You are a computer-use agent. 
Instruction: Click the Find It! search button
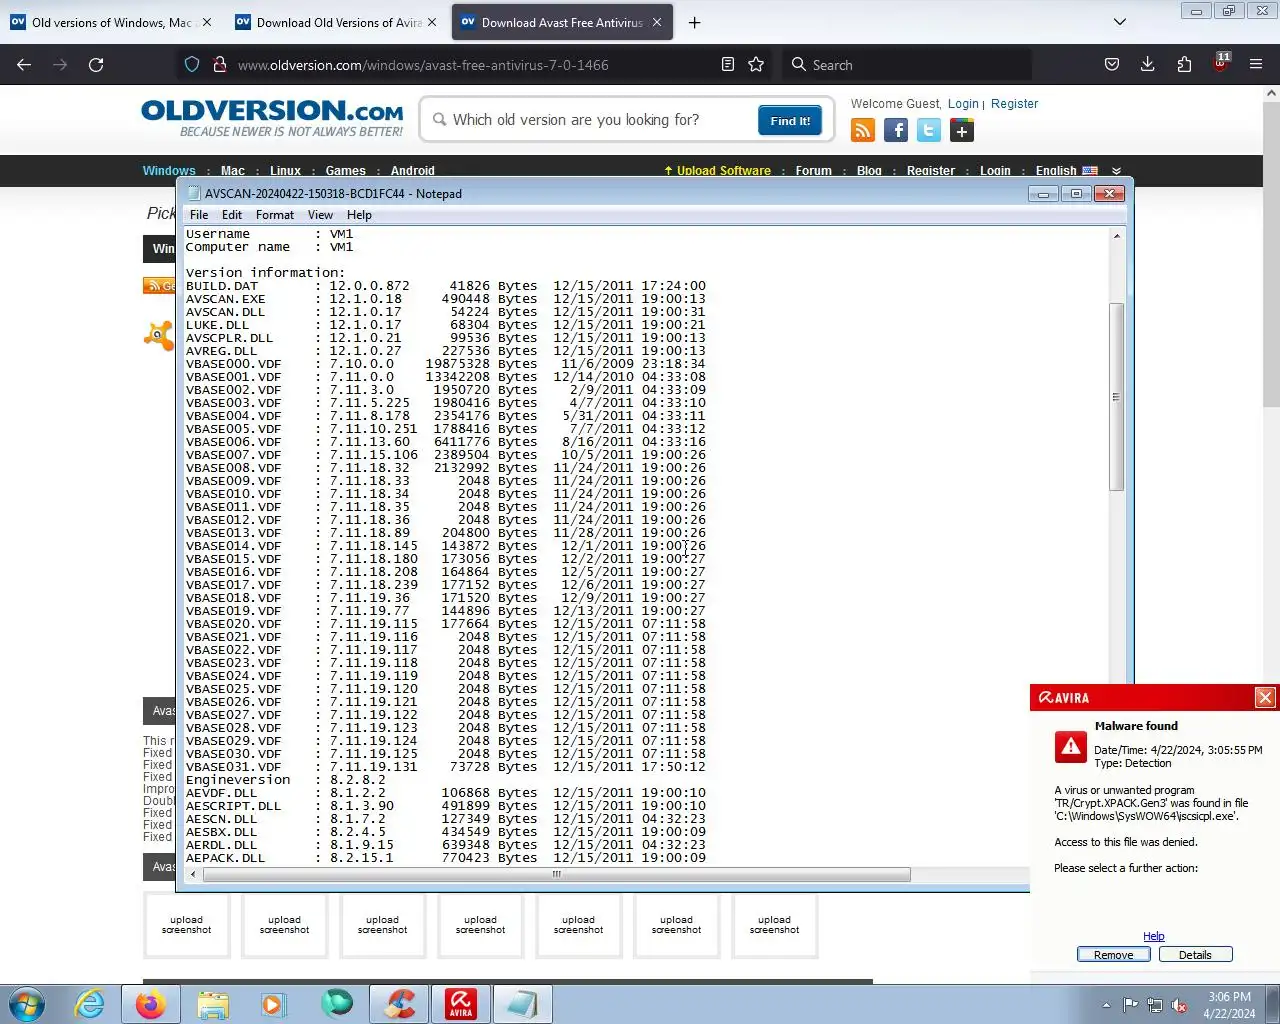[x=790, y=121]
